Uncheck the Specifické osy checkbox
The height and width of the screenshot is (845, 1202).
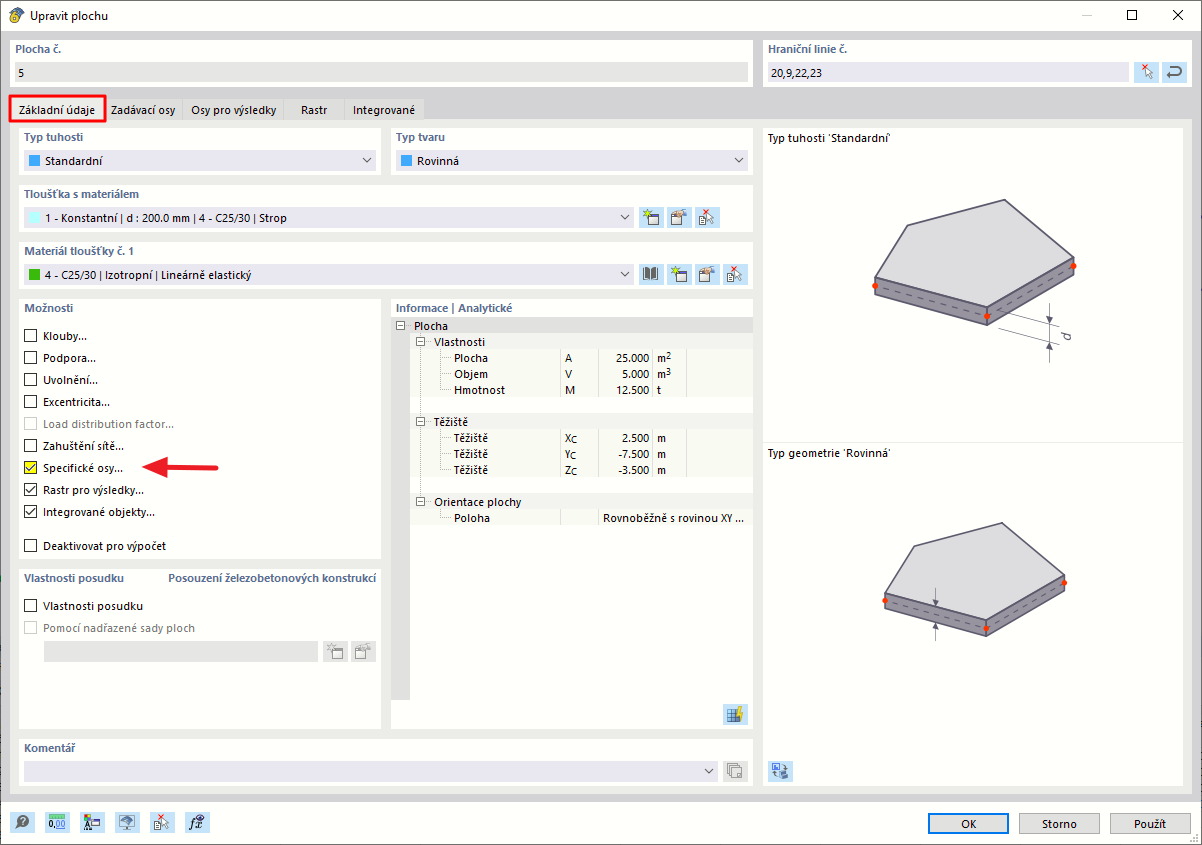pyautogui.click(x=31, y=468)
